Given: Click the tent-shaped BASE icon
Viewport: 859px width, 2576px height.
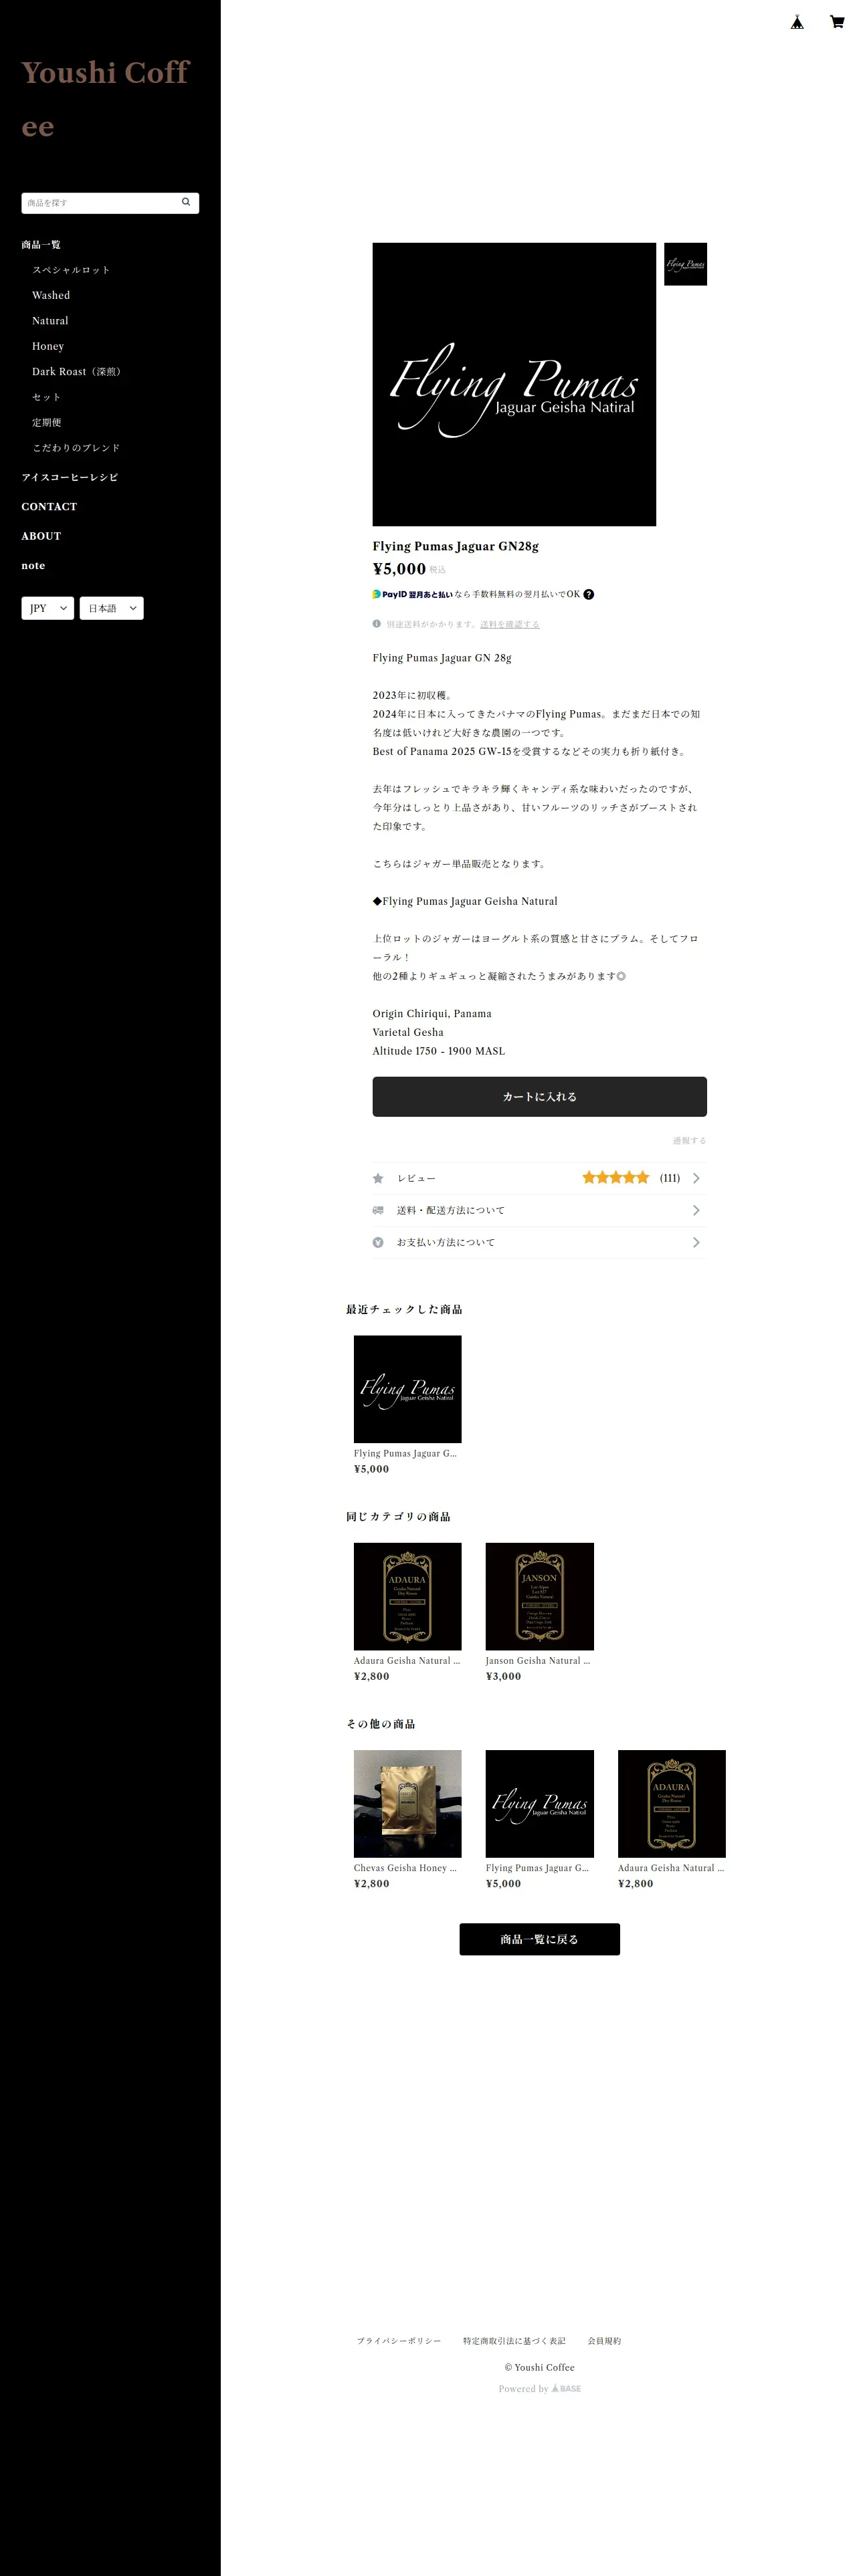Looking at the screenshot, I should pyautogui.click(x=797, y=22).
